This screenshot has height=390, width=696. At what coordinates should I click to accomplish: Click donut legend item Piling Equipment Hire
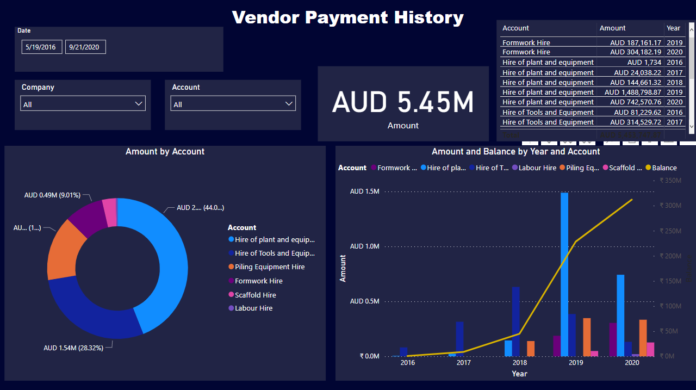pos(266,267)
